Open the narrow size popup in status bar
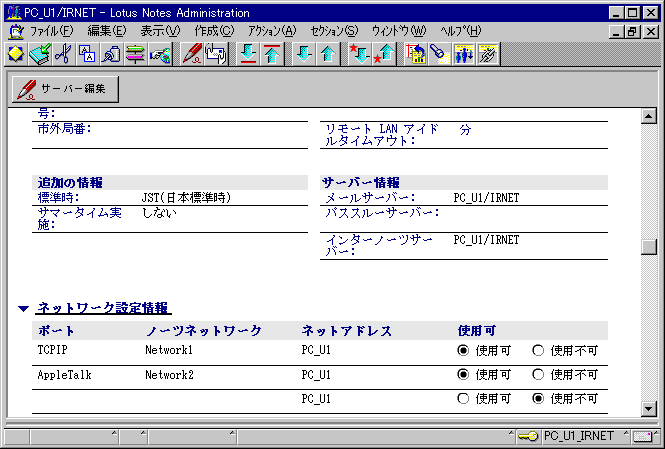This screenshot has height=449, width=665. 133,436
